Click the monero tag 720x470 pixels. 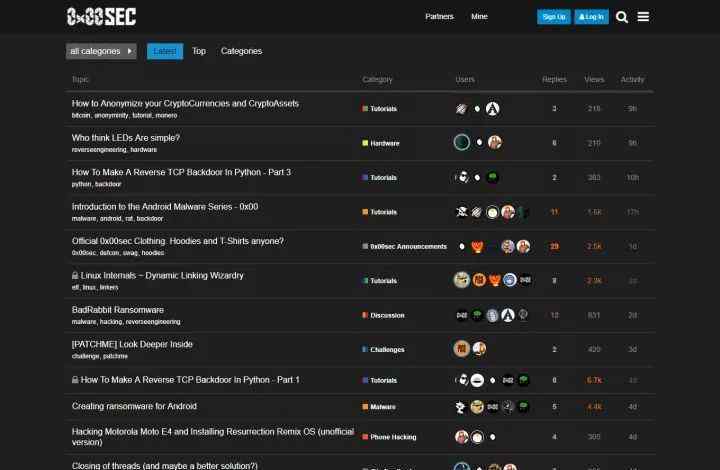(x=166, y=116)
